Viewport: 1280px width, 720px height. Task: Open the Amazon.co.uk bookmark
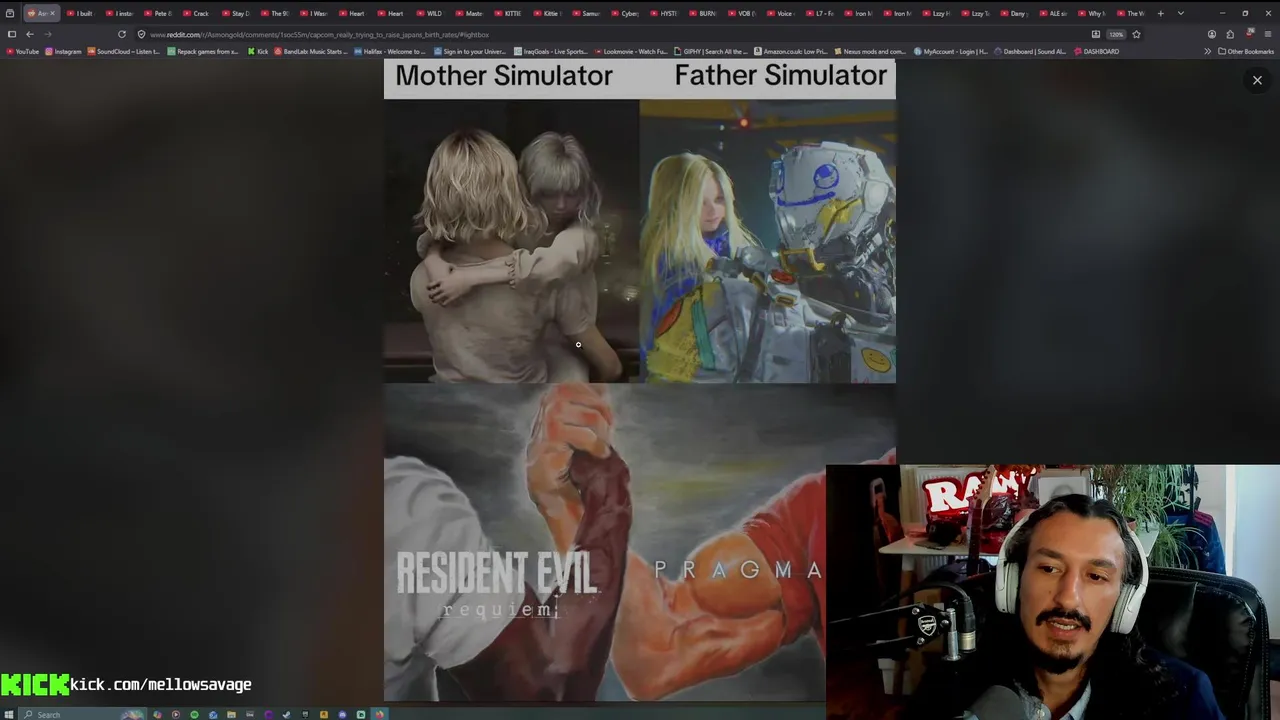790,51
